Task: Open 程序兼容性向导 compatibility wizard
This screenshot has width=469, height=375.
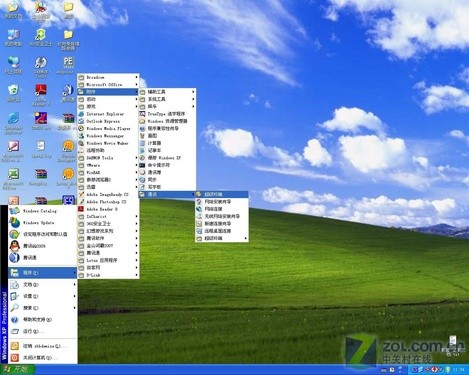Action: pos(167,128)
